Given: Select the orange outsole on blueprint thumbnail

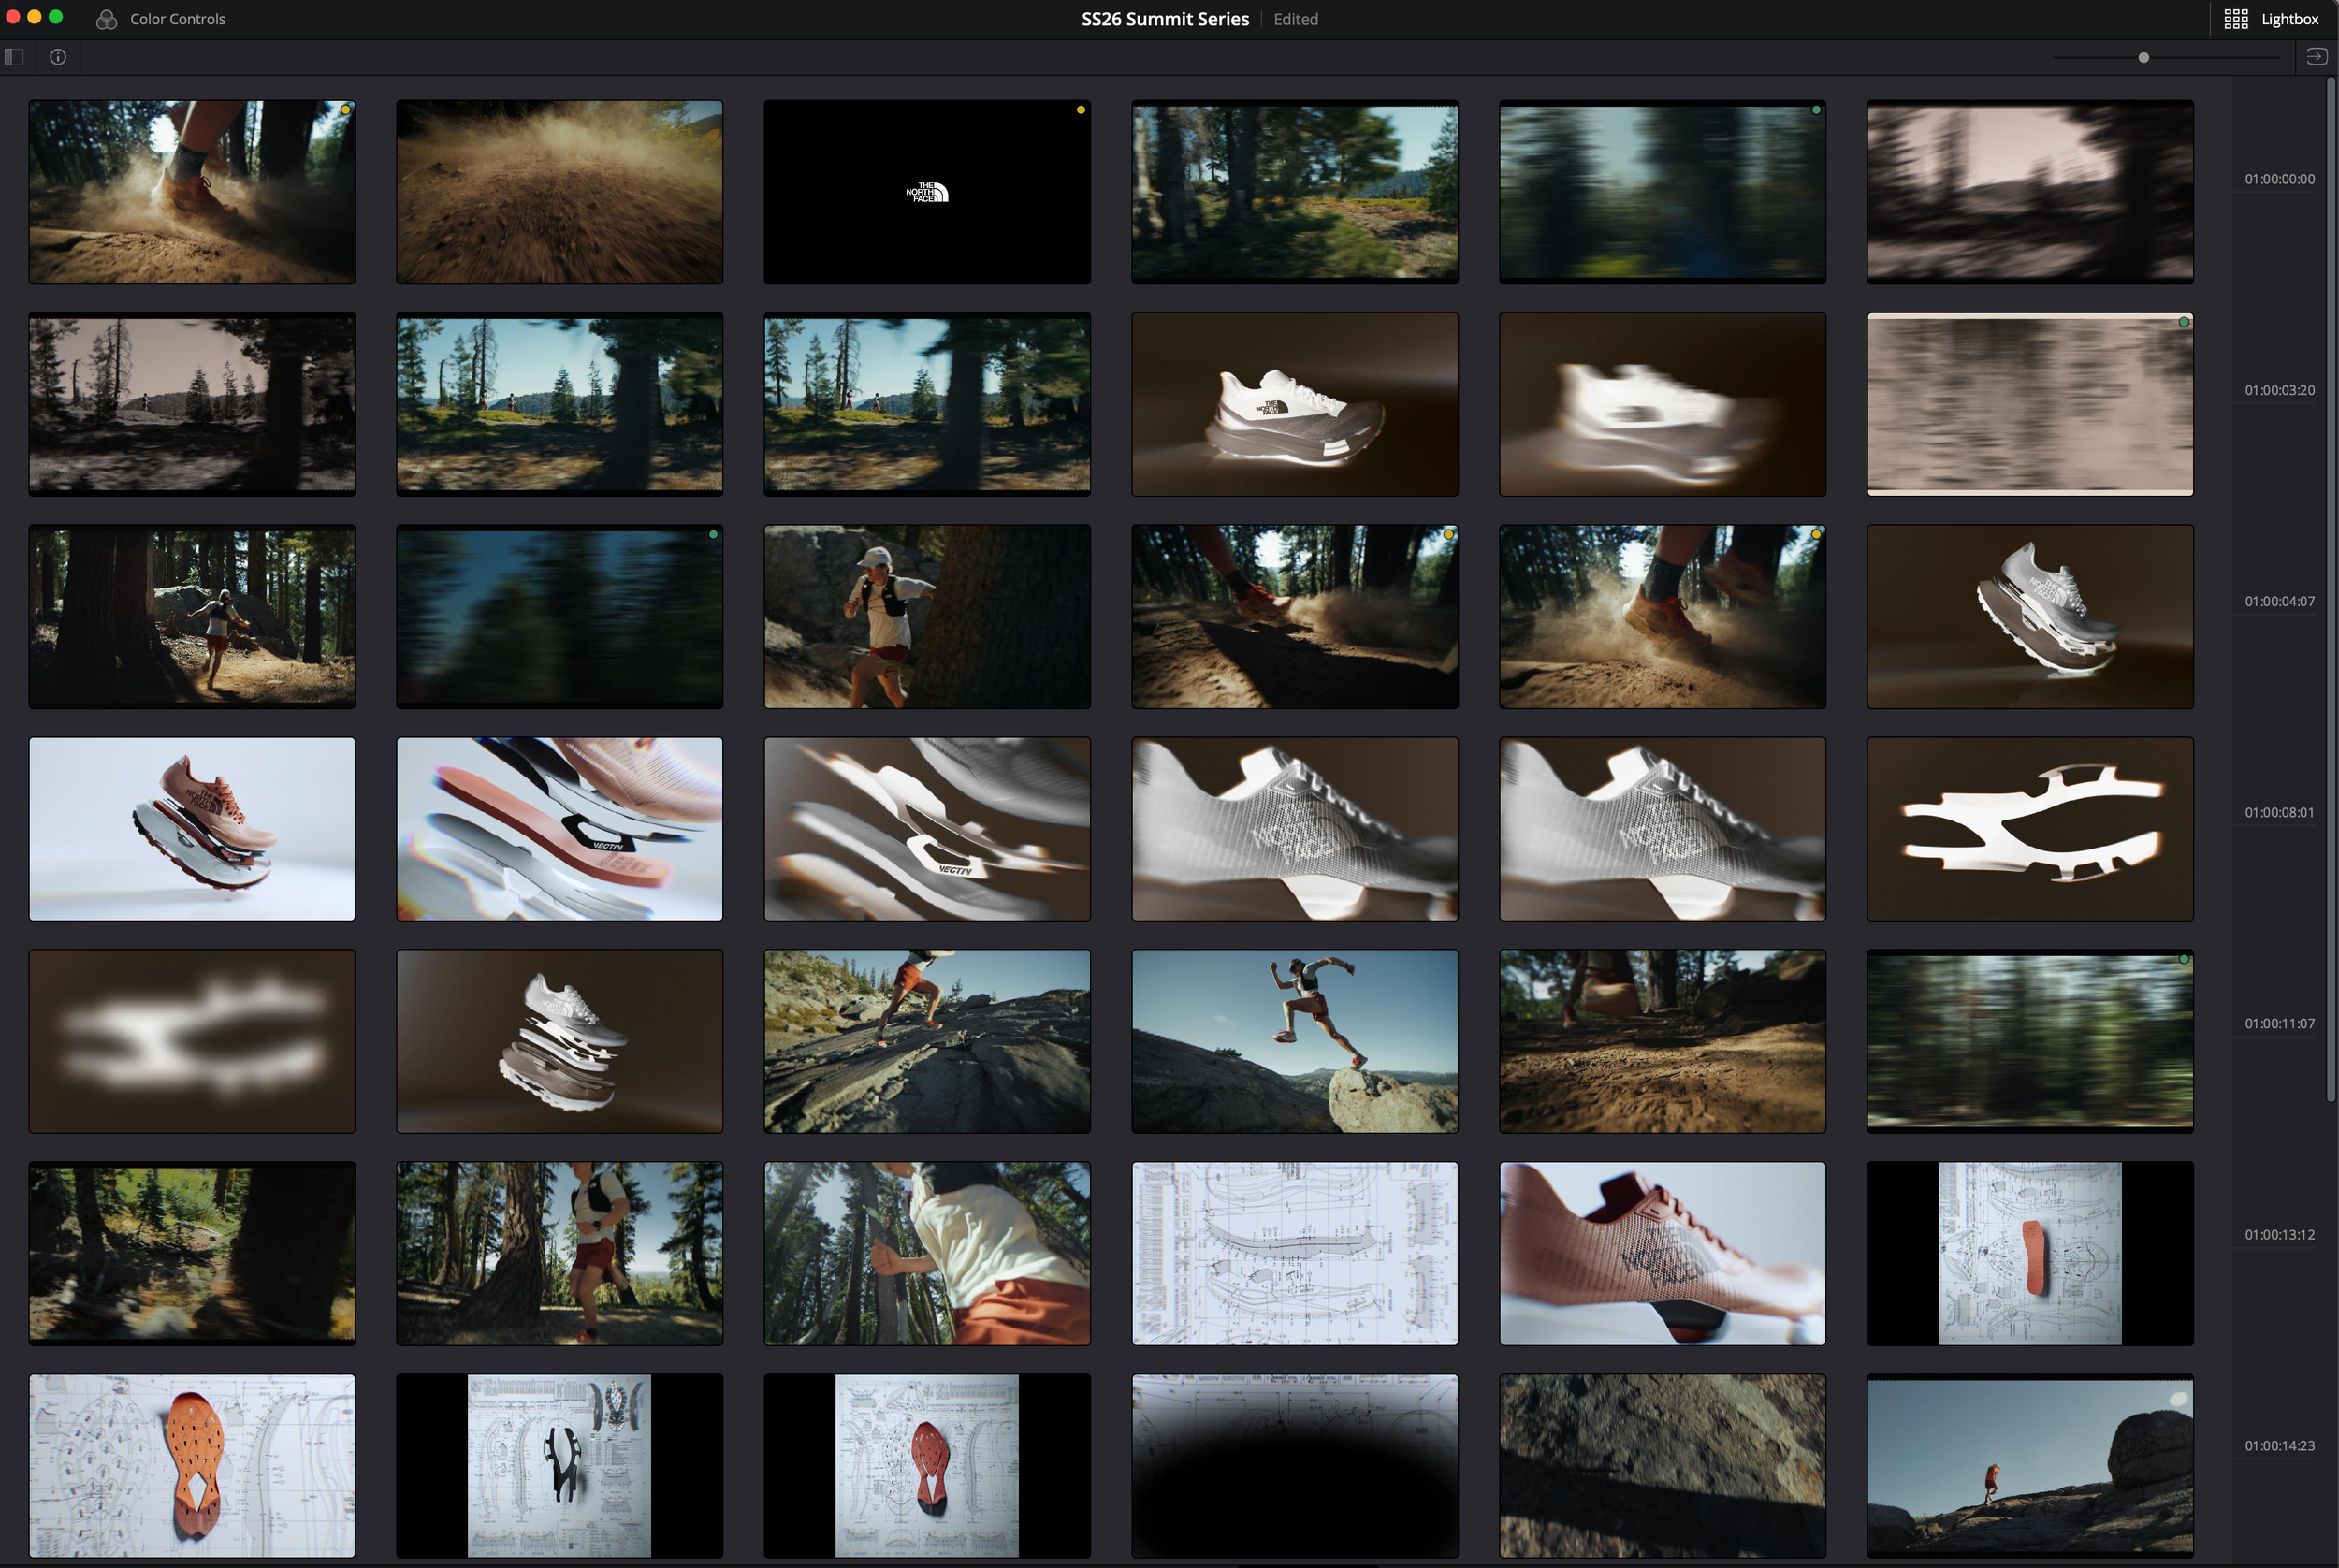Looking at the screenshot, I should (192, 1465).
